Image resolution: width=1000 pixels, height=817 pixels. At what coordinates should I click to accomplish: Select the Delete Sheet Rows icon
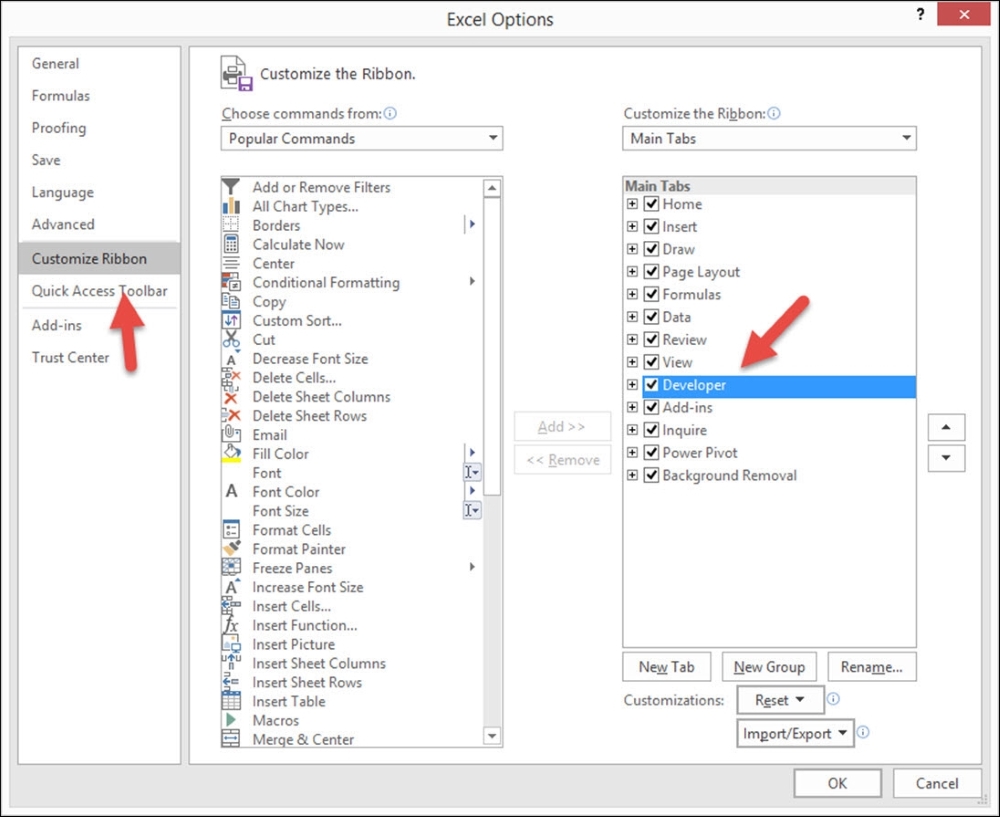pos(231,416)
